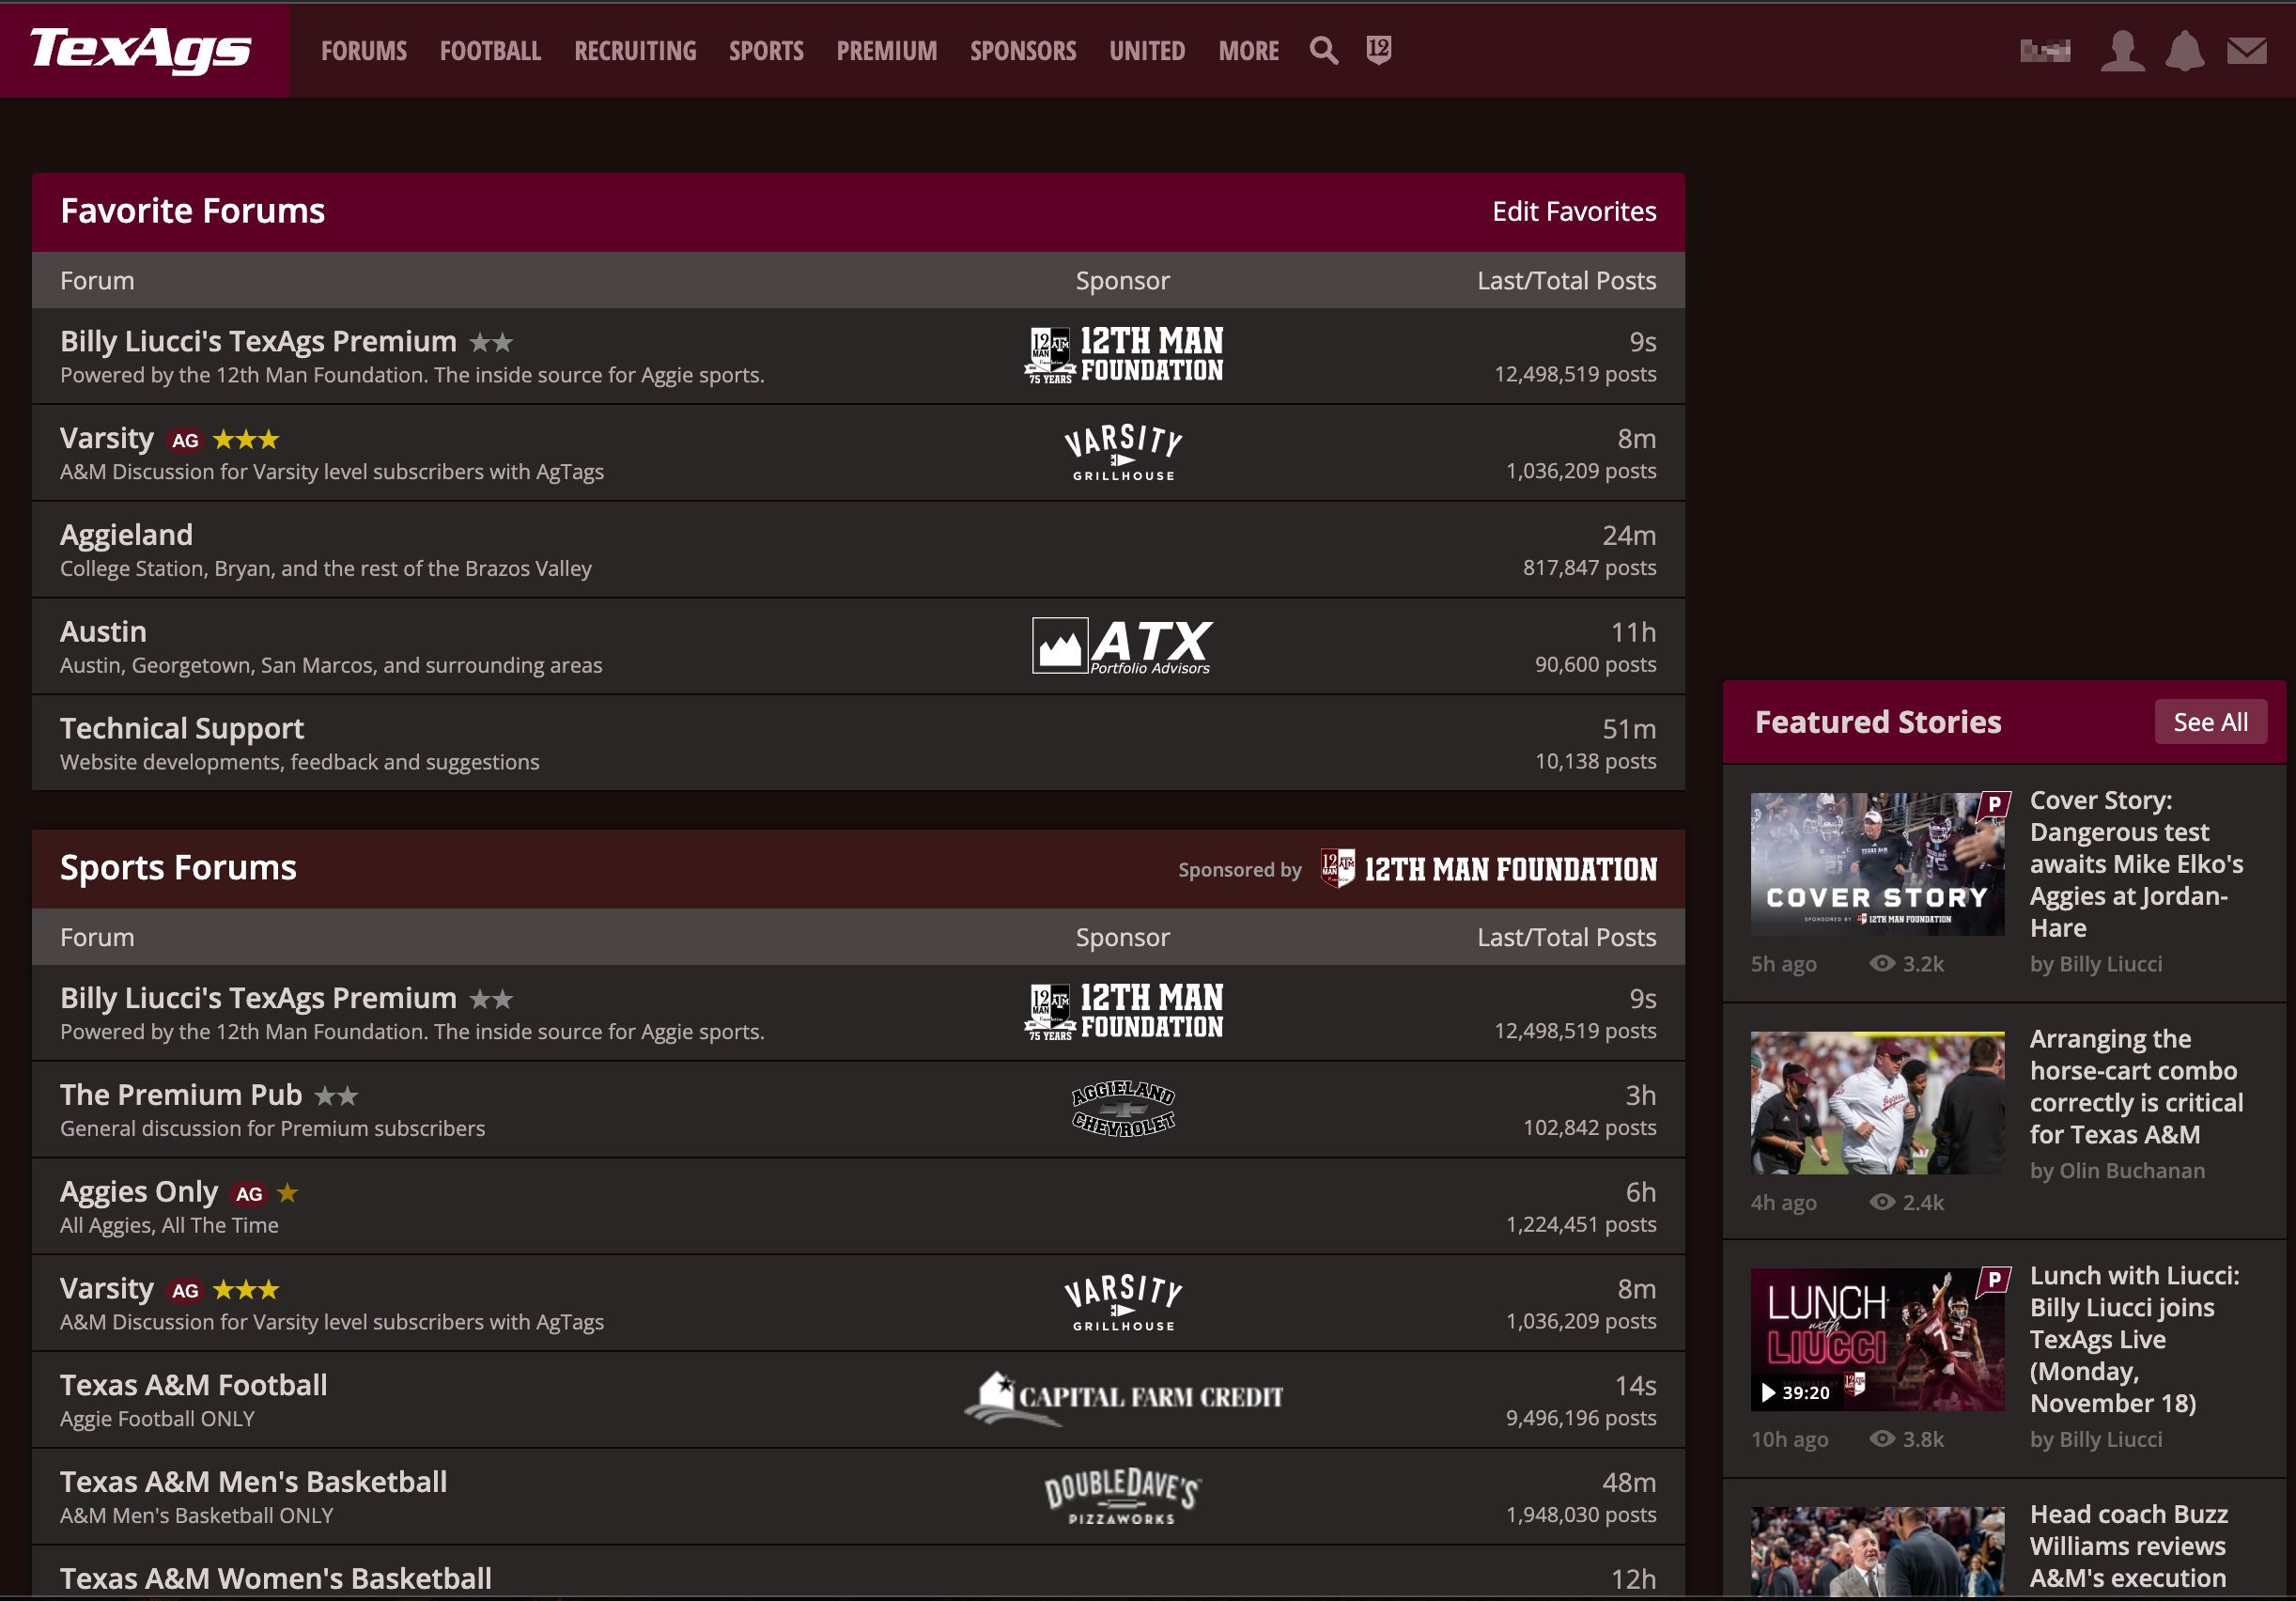The width and height of the screenshot is (2296, 1601).
Task: Open the FORUMS menu item
Action: coord(361,49)
